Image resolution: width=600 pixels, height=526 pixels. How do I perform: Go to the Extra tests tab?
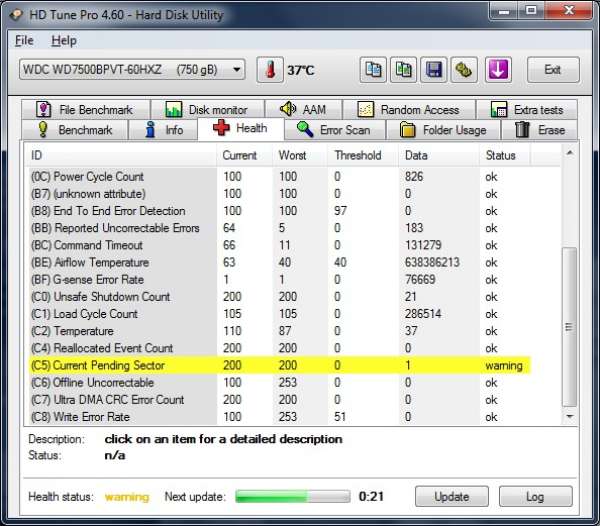(x=527, y=109)
